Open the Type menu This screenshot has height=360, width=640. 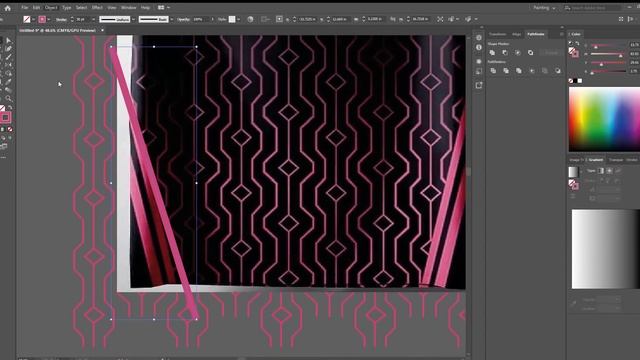tap(67, 8)
